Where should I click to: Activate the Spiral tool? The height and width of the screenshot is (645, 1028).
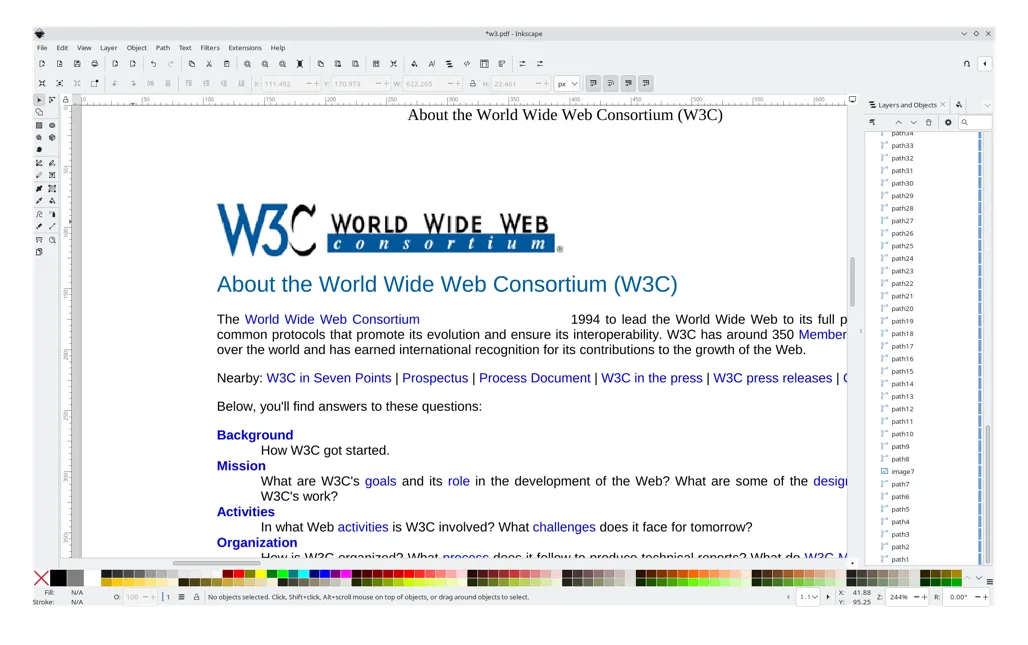click(40, 150)
